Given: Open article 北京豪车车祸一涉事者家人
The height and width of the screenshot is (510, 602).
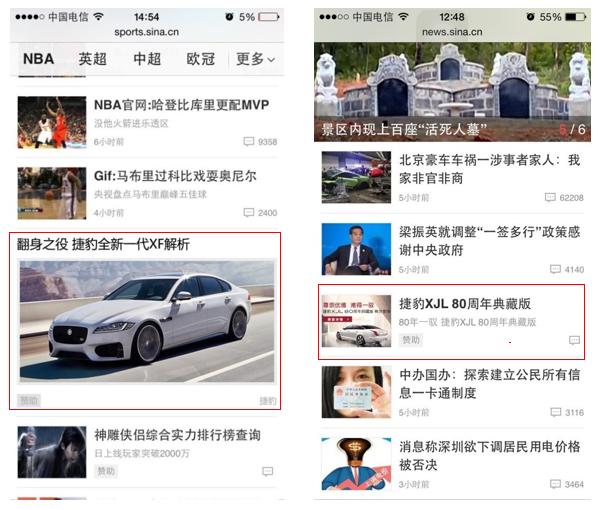Looking at the screenshot, I should 490,169.
